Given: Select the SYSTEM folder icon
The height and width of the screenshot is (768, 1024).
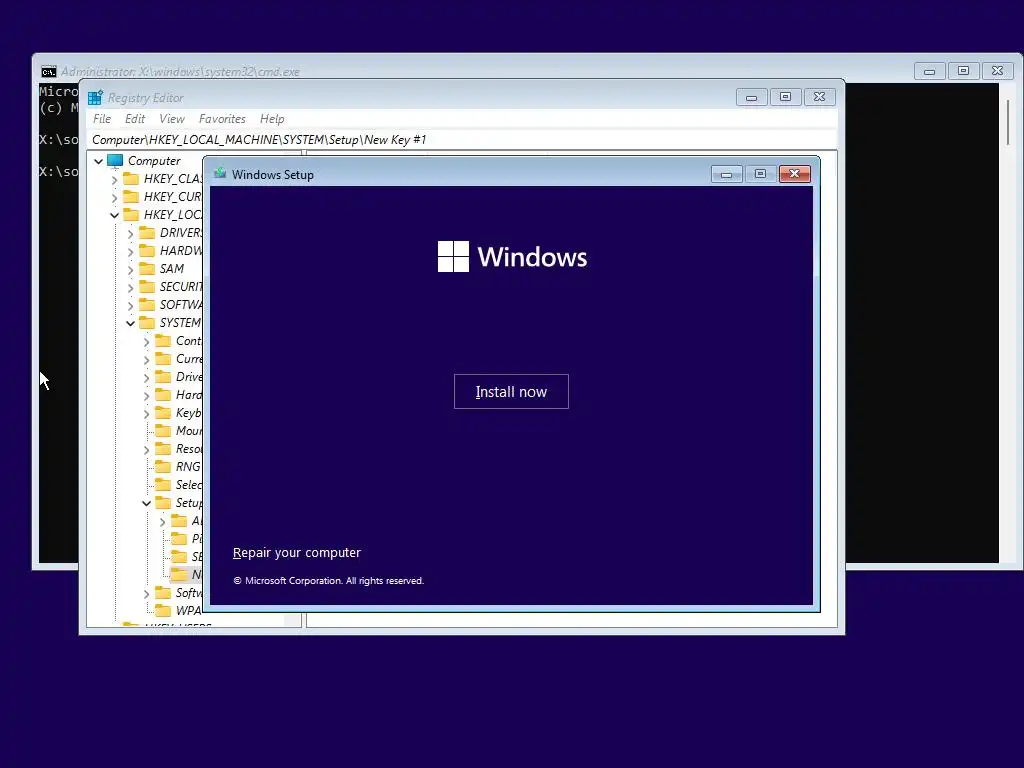Looking at the screenshot, I should click(x=147, y=323).
